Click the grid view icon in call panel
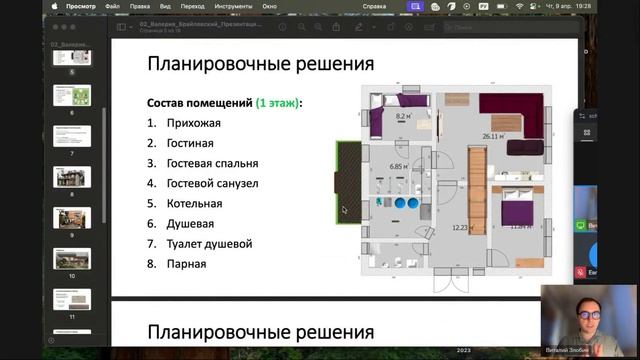Screen dimensions: 640x360 coord(587,133)
